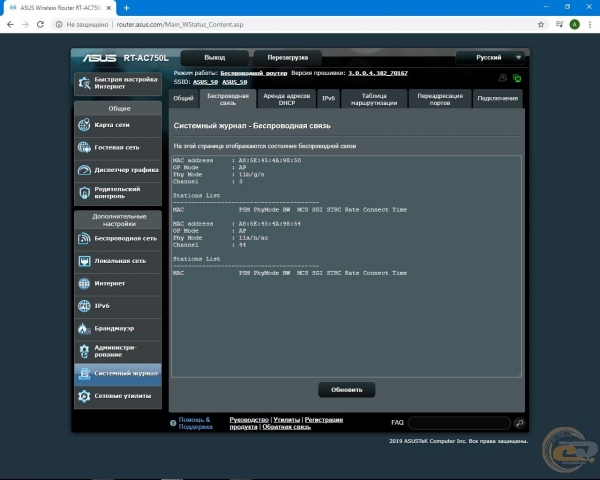Click the green network status icon
Screen dimensions: 600x480
pyautogui.click(x=517, y=78)
